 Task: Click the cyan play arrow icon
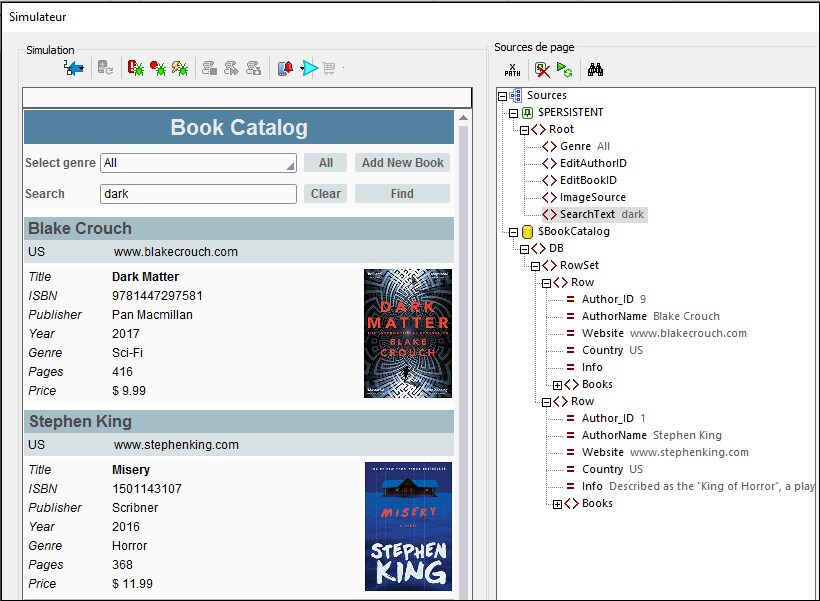(x=310, y=68)
